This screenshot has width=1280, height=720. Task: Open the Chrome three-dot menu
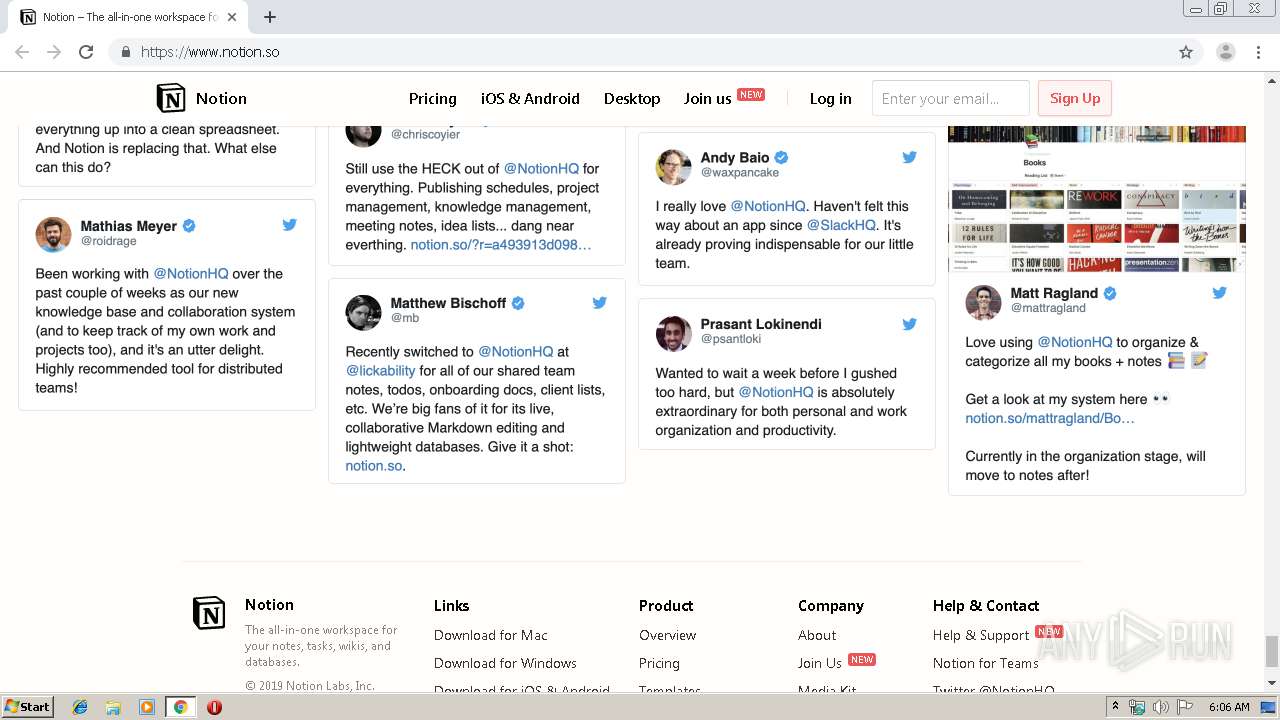click(x=1258, y=52)
